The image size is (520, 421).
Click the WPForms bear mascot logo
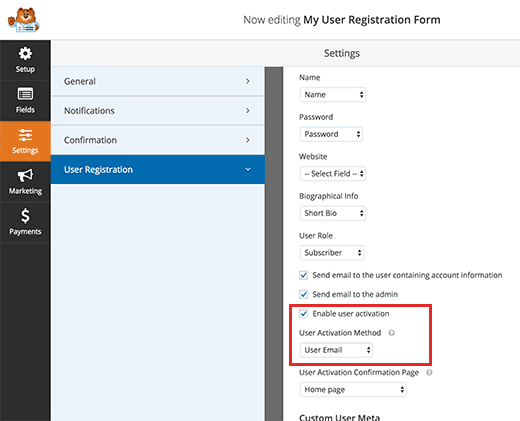[x=24, y=20]
